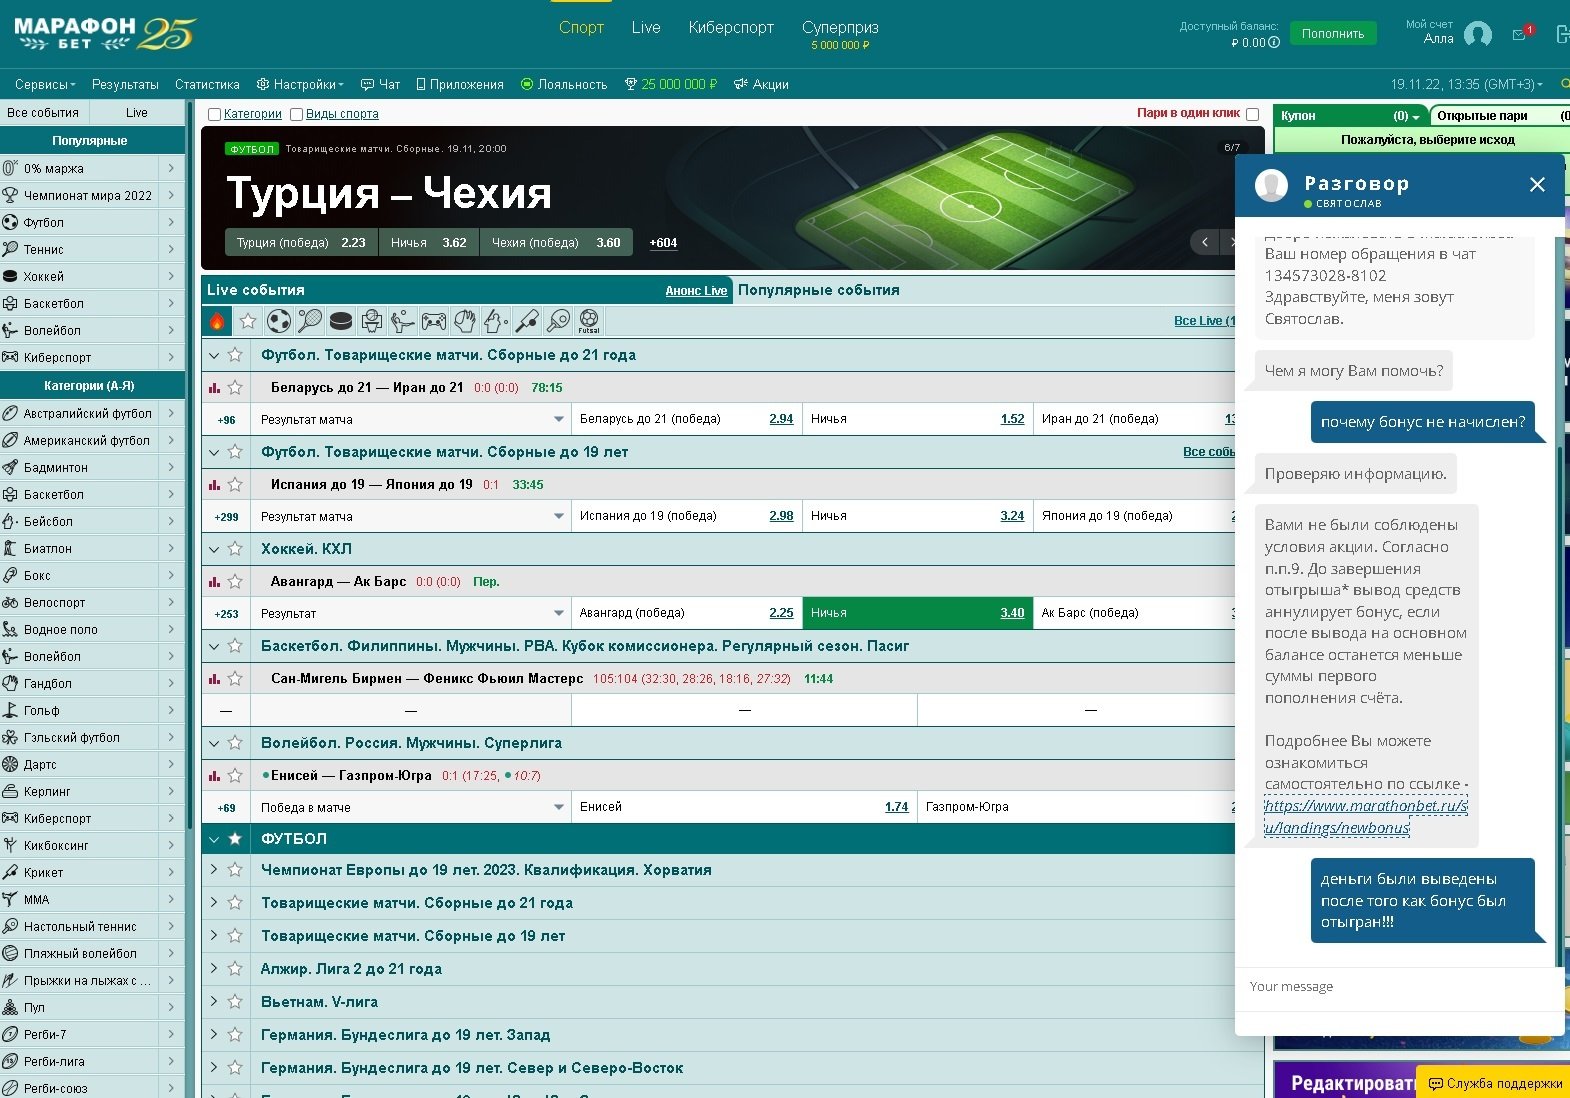This screenshot has height=1098, width=1570.
Task: Click the Пополнить balance button
Action: (1332, 34)
